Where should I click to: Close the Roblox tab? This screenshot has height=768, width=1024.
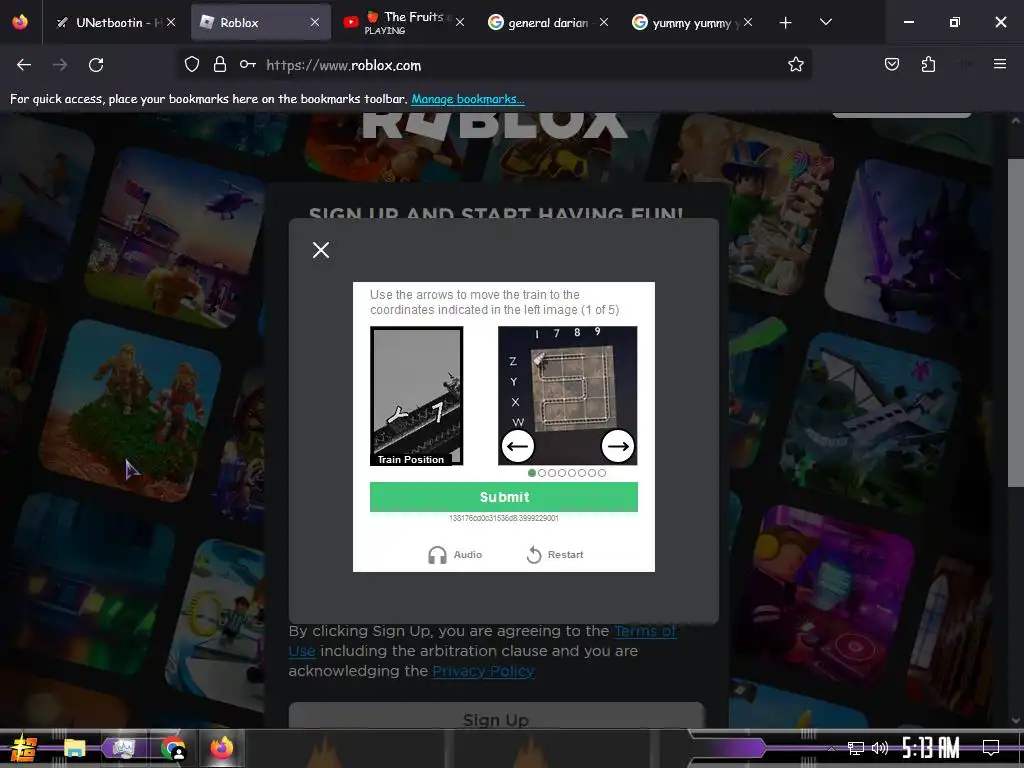(x=315, y=23)
